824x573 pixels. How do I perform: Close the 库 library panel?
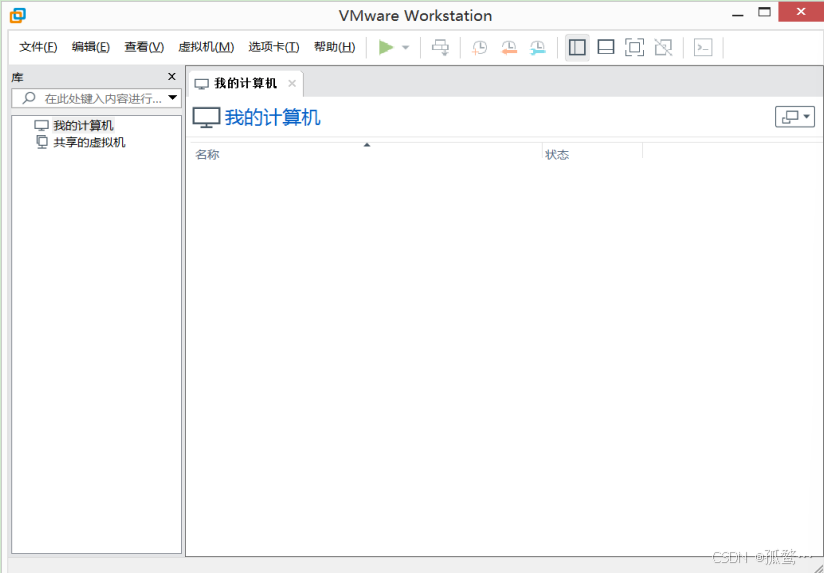coord(172,77)
